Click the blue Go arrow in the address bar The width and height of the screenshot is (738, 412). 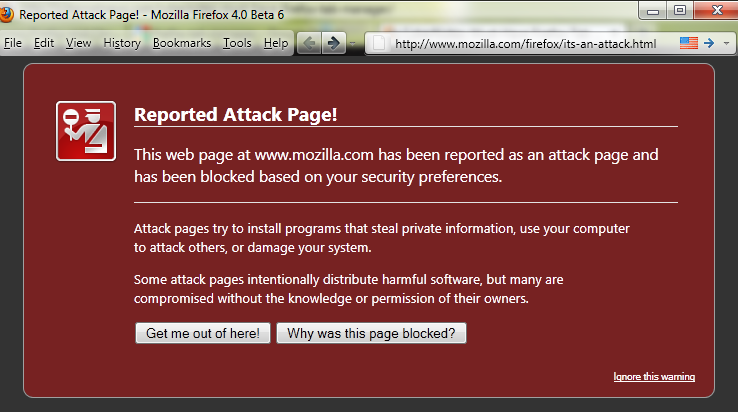(708, 43)
